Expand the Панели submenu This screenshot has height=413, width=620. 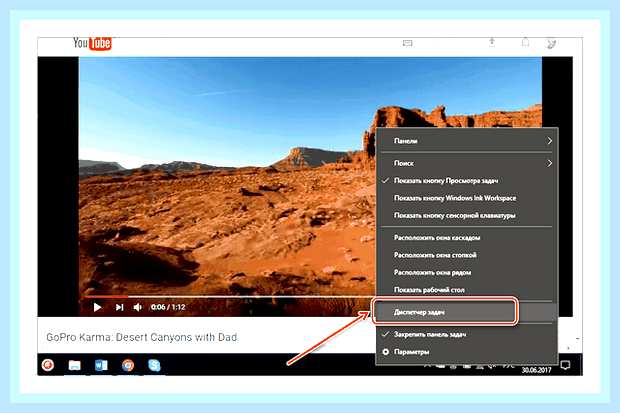(467, 141)
